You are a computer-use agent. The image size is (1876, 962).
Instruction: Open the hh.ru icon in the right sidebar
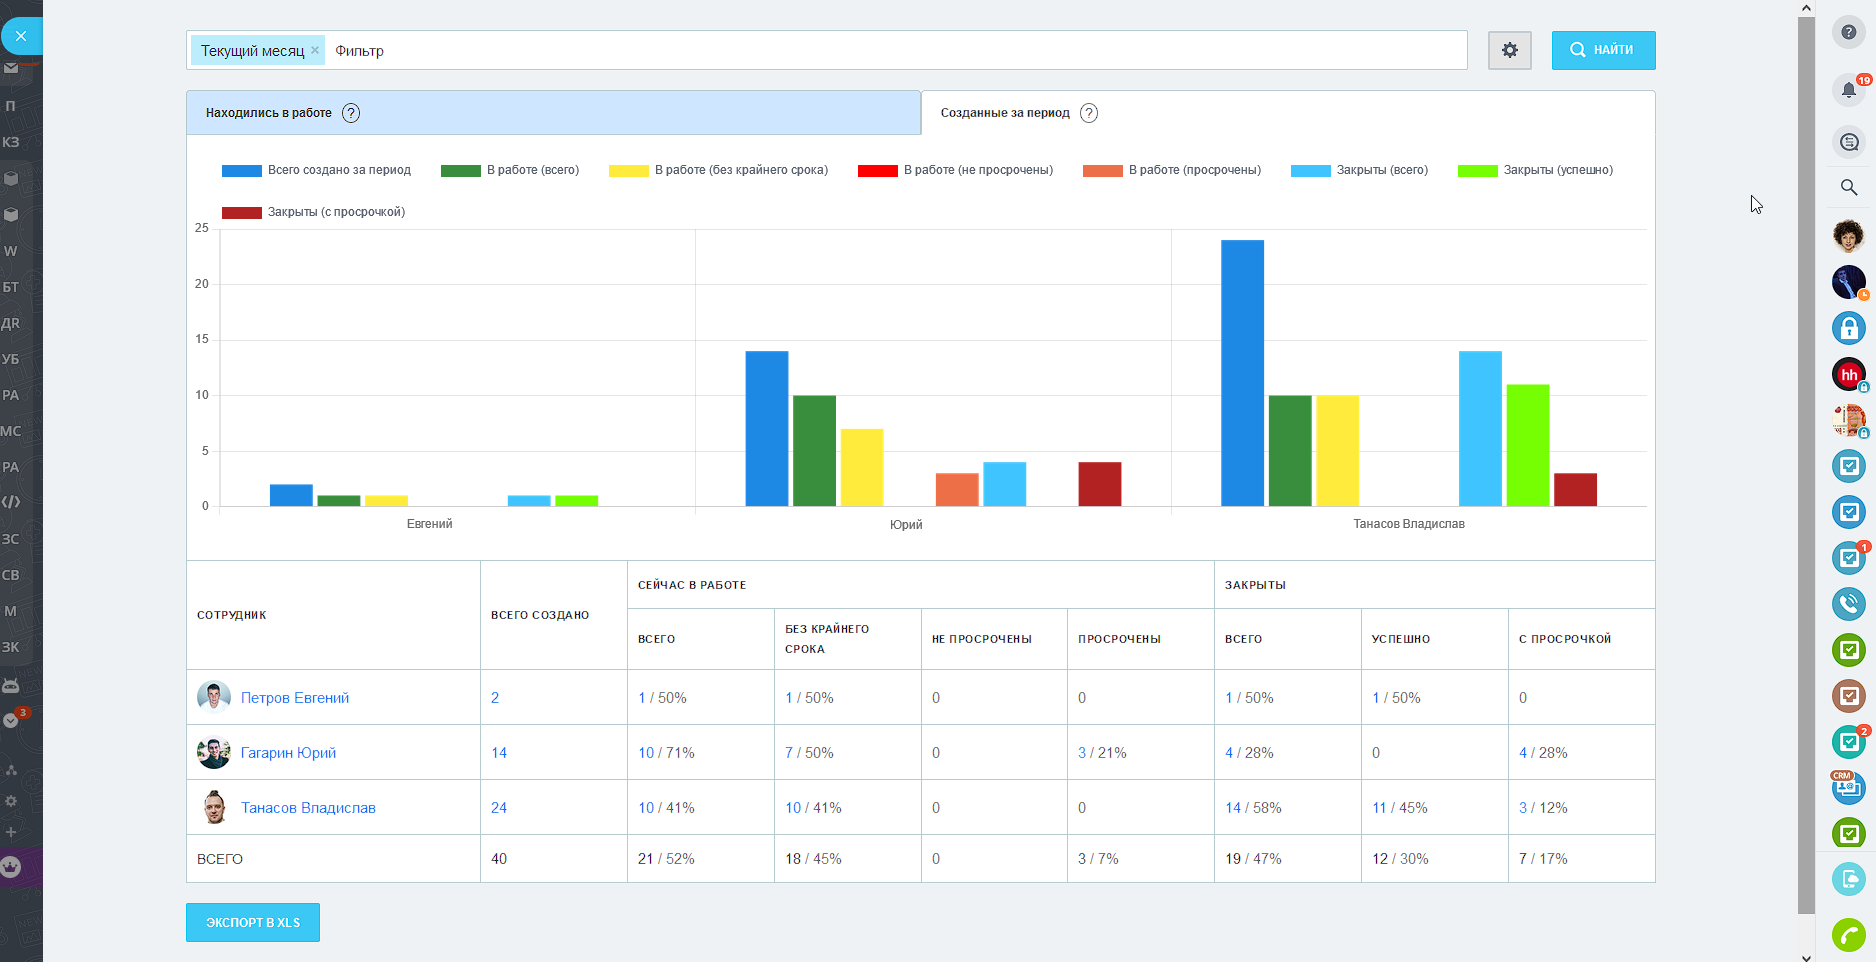1849,374
